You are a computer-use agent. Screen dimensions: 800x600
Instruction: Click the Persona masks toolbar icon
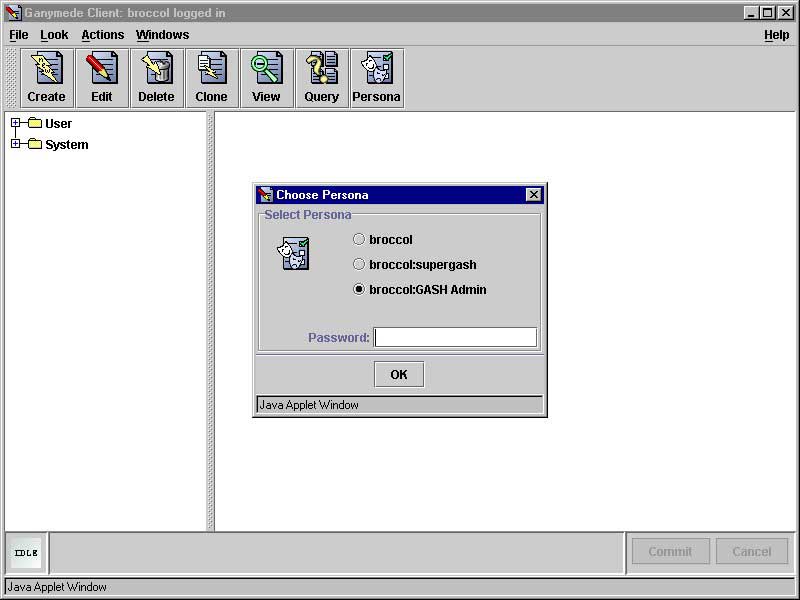click(376, 78)
